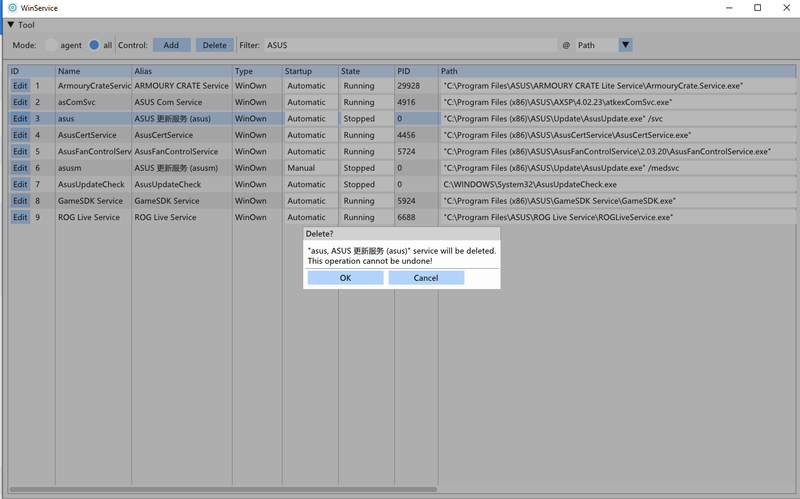Click Edit for AsusCertService row
The width and height of the screenshot is (800, 499).
pyautogui.click(x=20, y=135)
